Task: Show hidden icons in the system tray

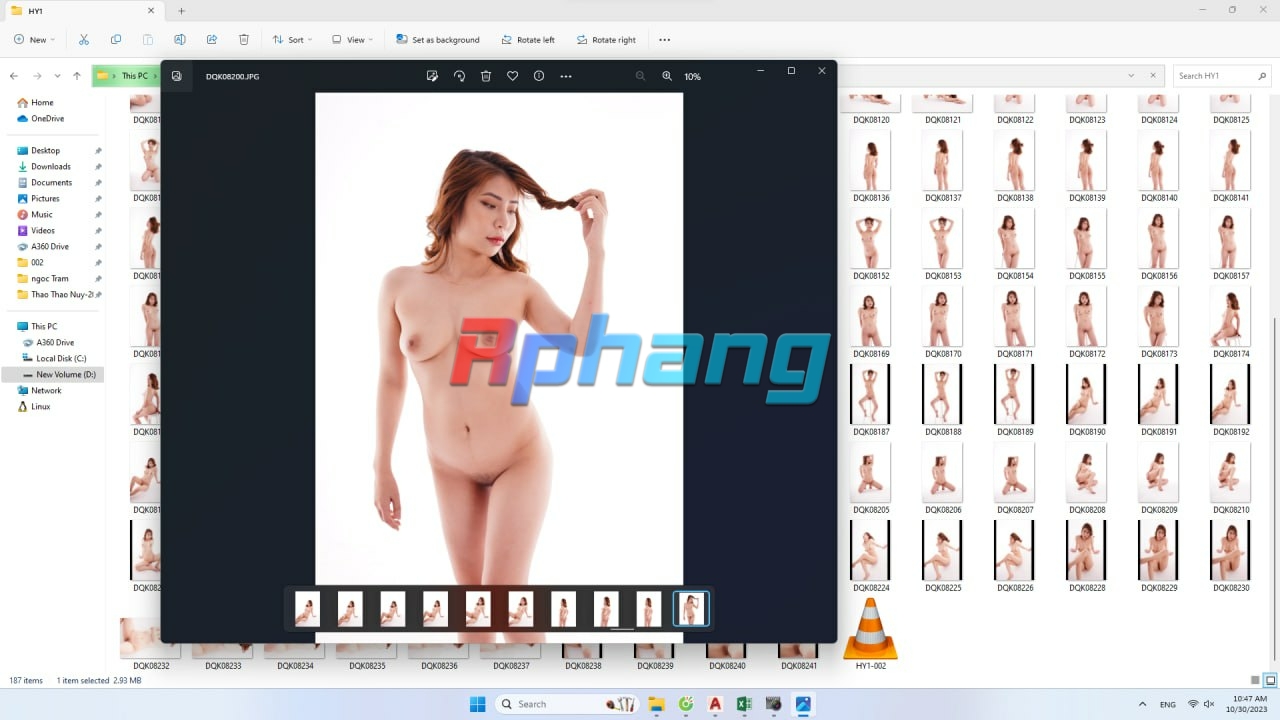Action: click(x=1142, y=704)
